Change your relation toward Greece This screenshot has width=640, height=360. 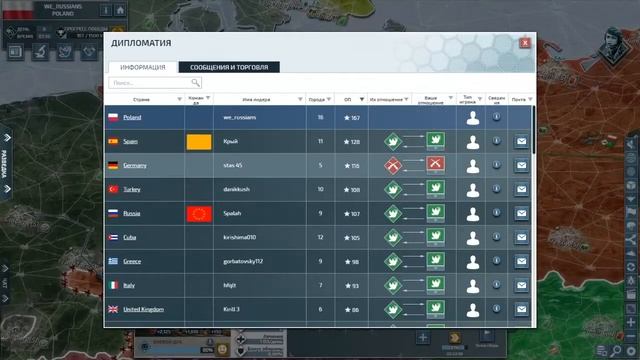(436, 261)
